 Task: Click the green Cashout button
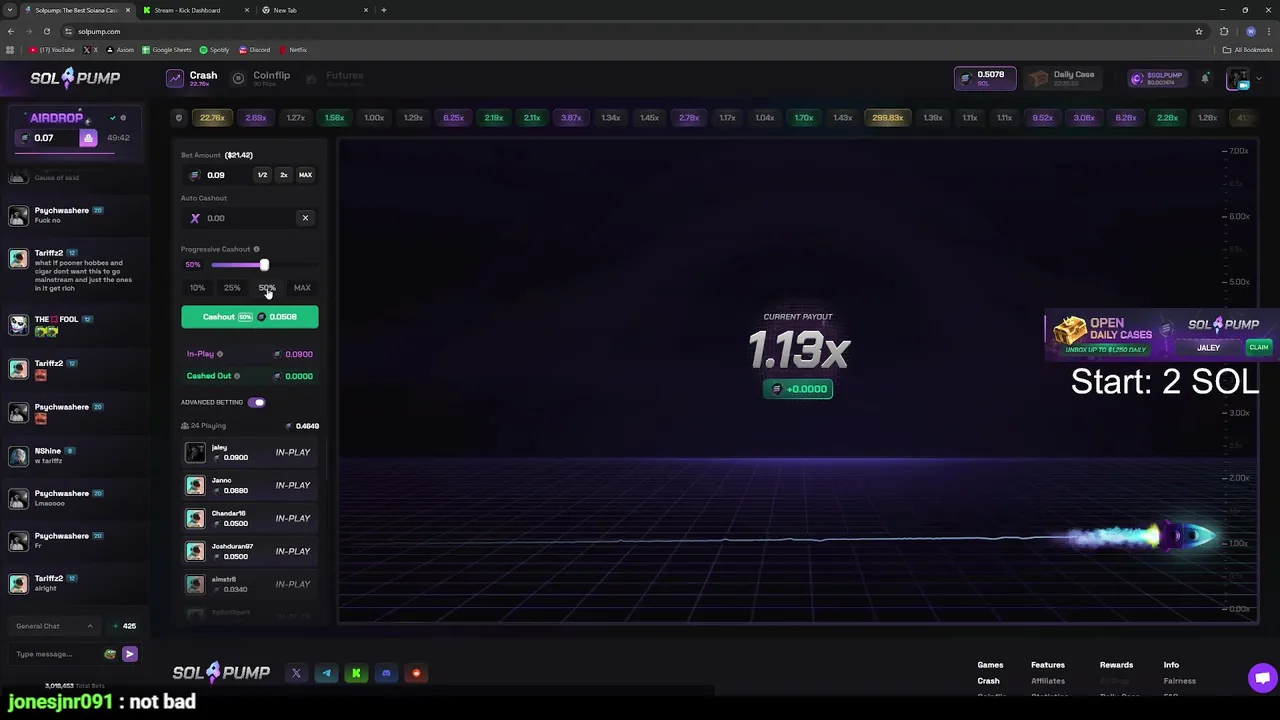[250, 317]
